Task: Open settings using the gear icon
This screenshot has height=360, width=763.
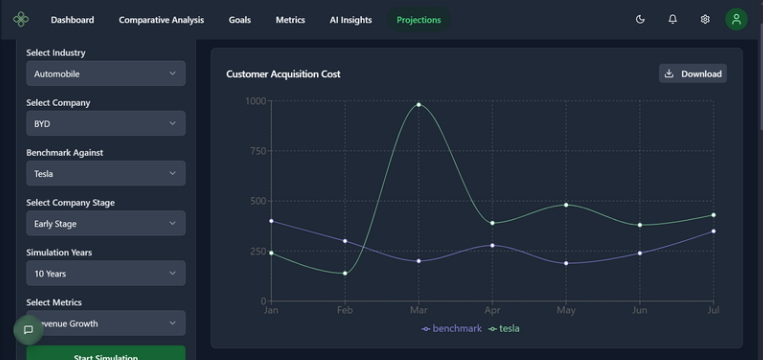Action: pos(705,19)
